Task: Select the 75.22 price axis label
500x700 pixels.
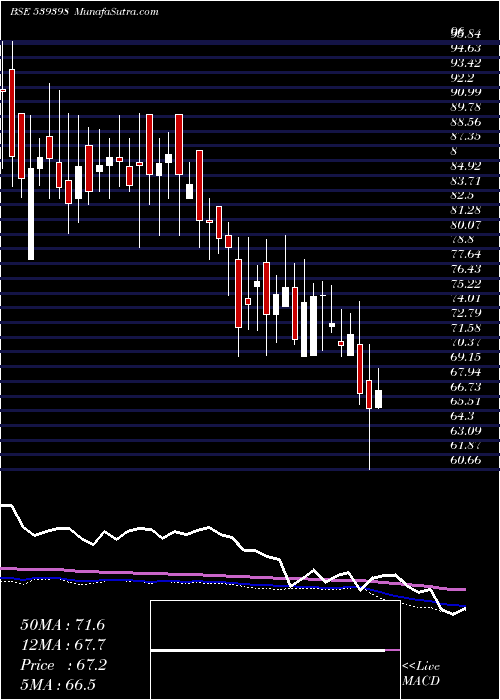Action: pyautogui.click(x=466, y=284)
